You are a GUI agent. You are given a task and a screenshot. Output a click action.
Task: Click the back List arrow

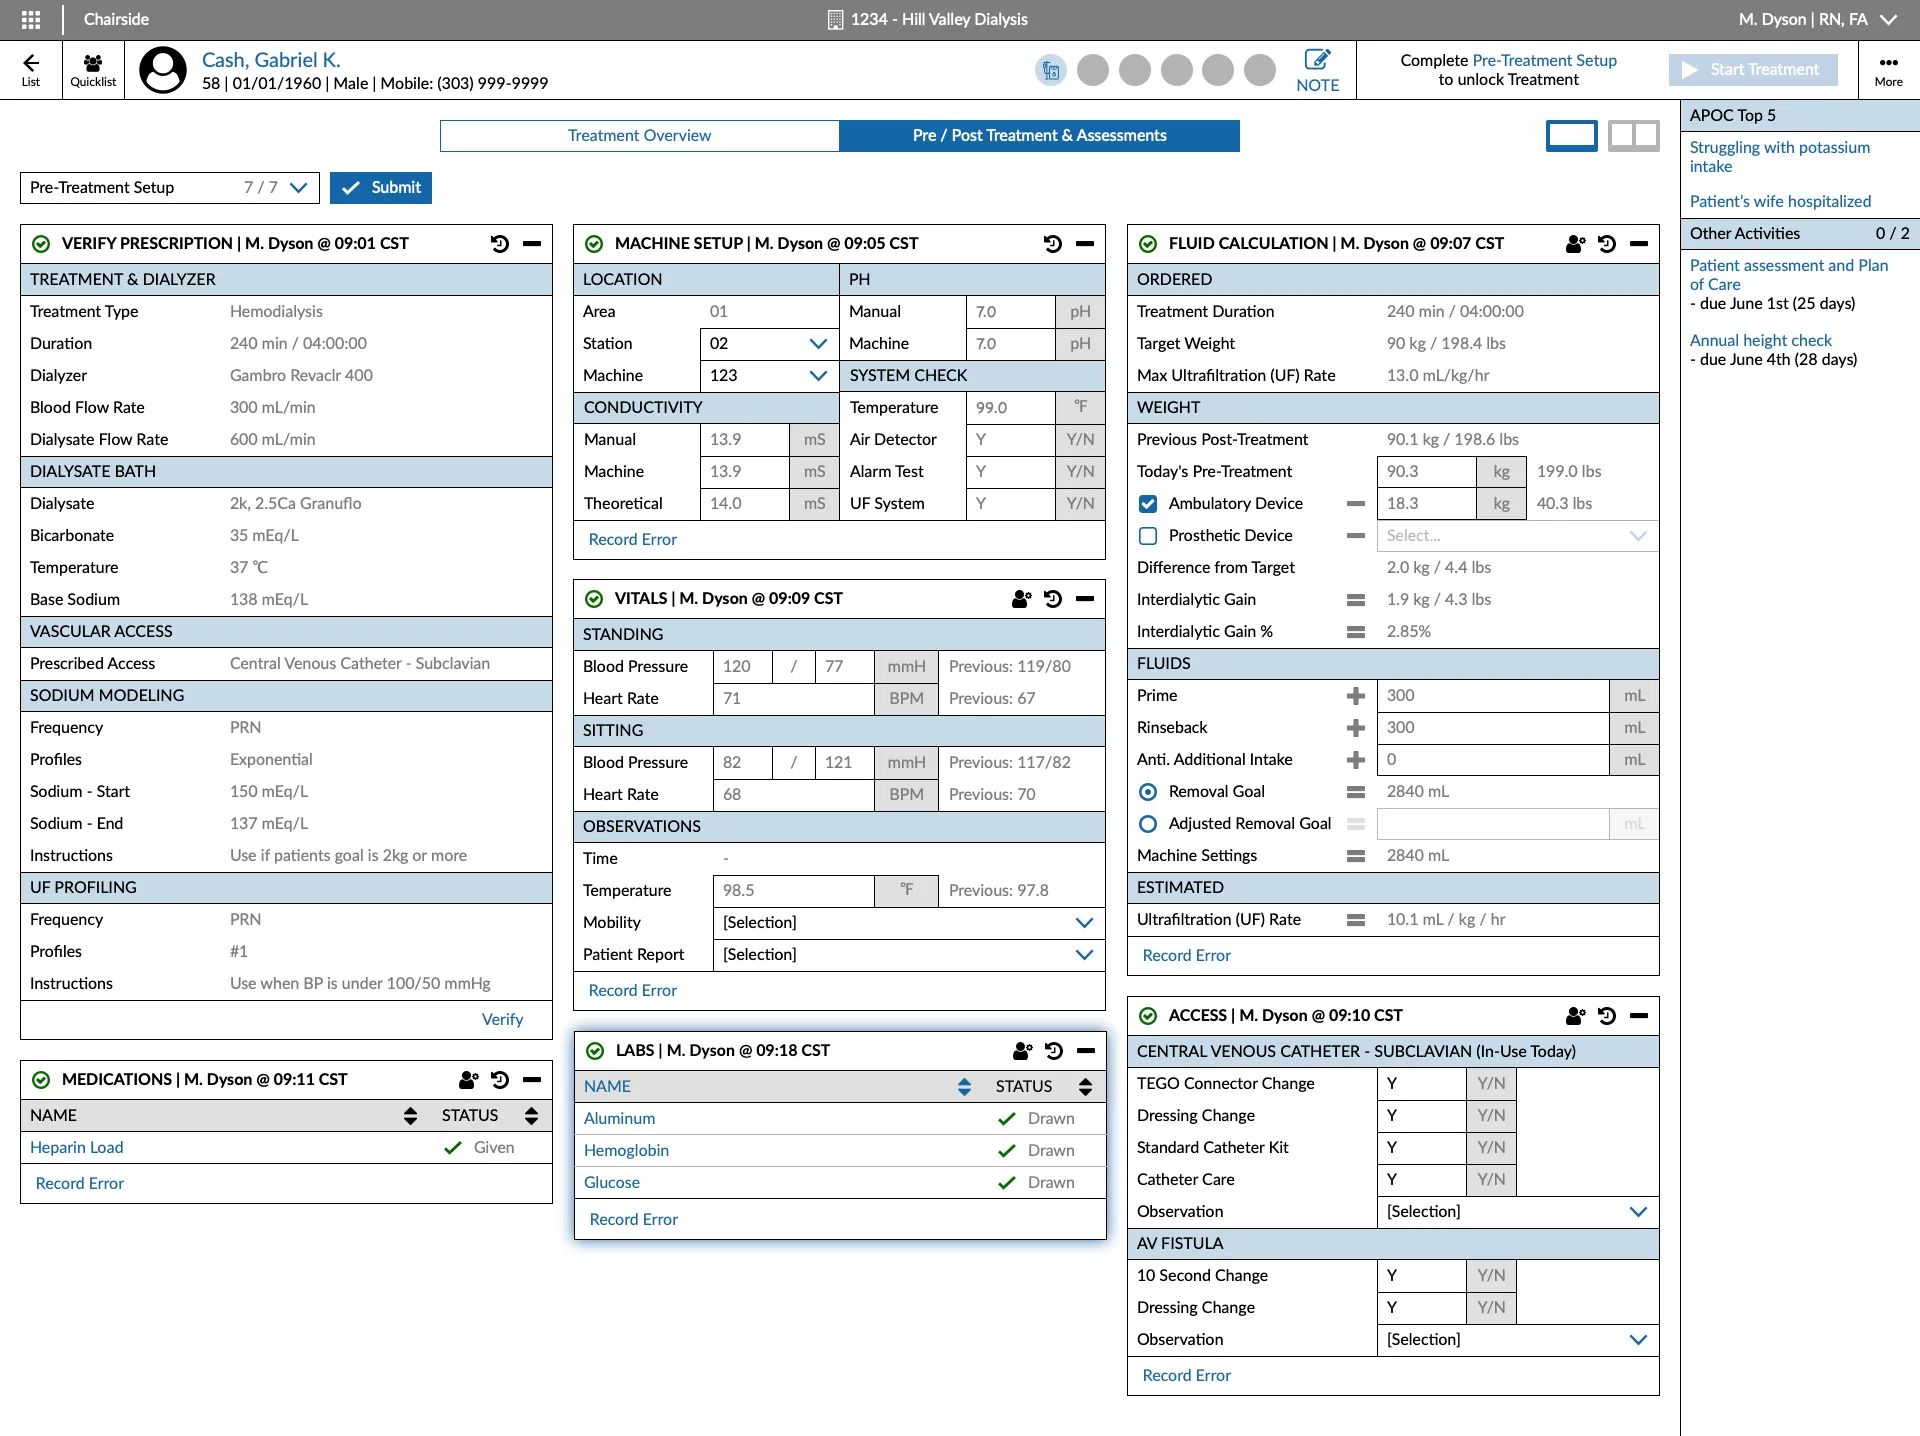[31, 68]
